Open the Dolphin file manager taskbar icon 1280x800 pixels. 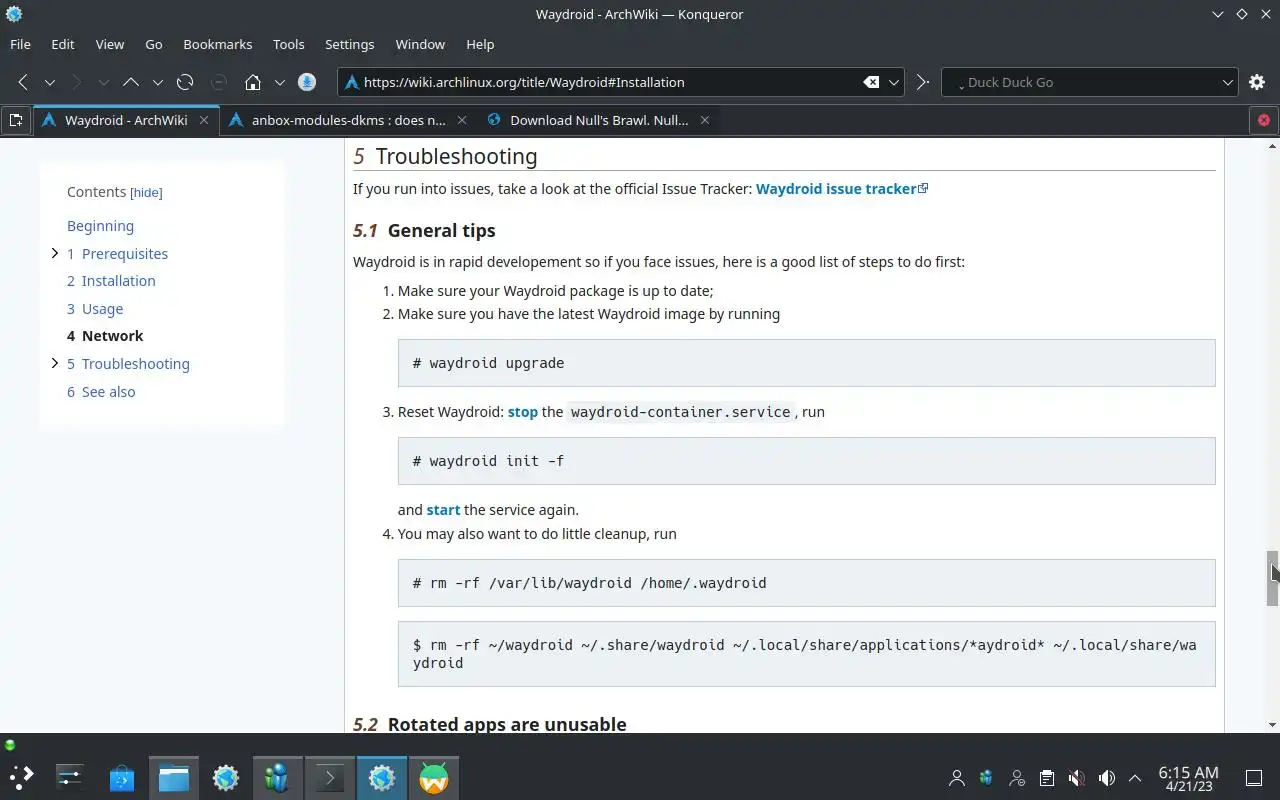(x=174, y=777)
